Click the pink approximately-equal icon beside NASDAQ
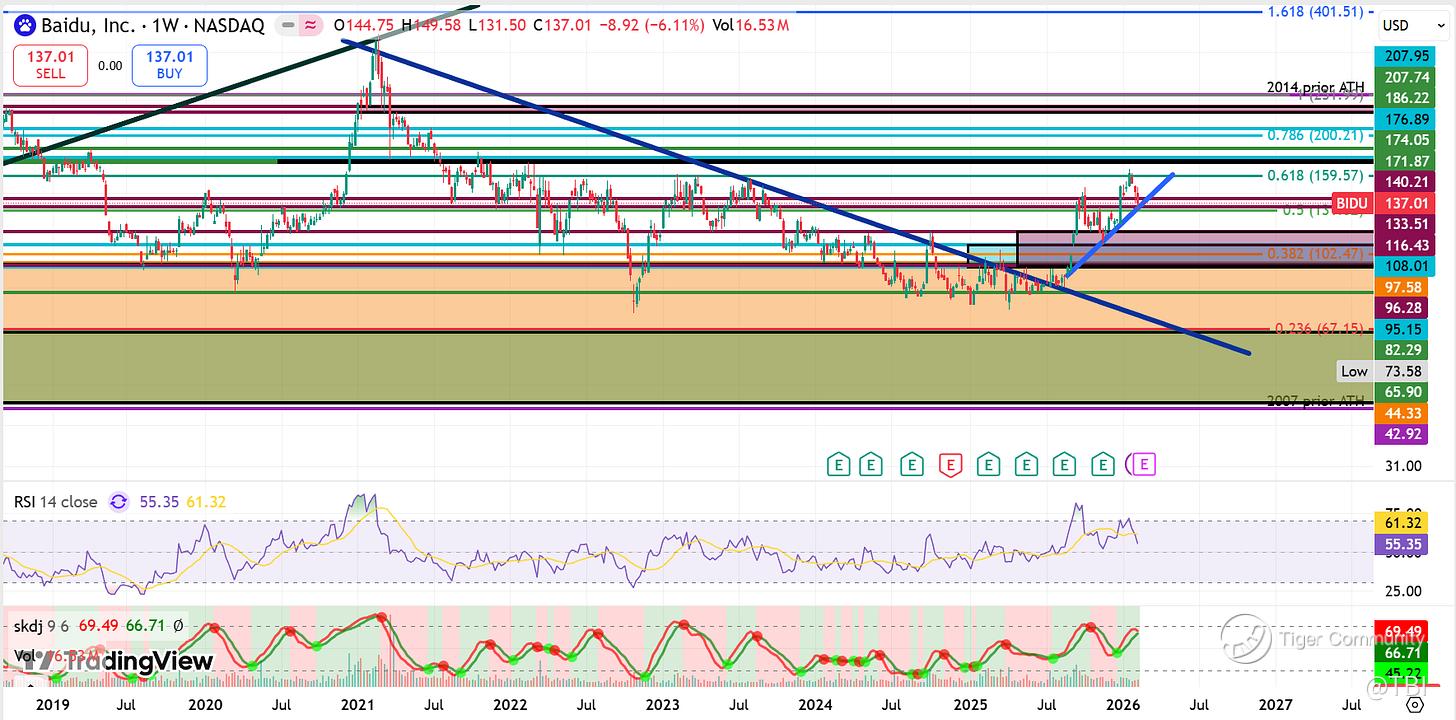The image size is (1456, 720). [309, 25]
